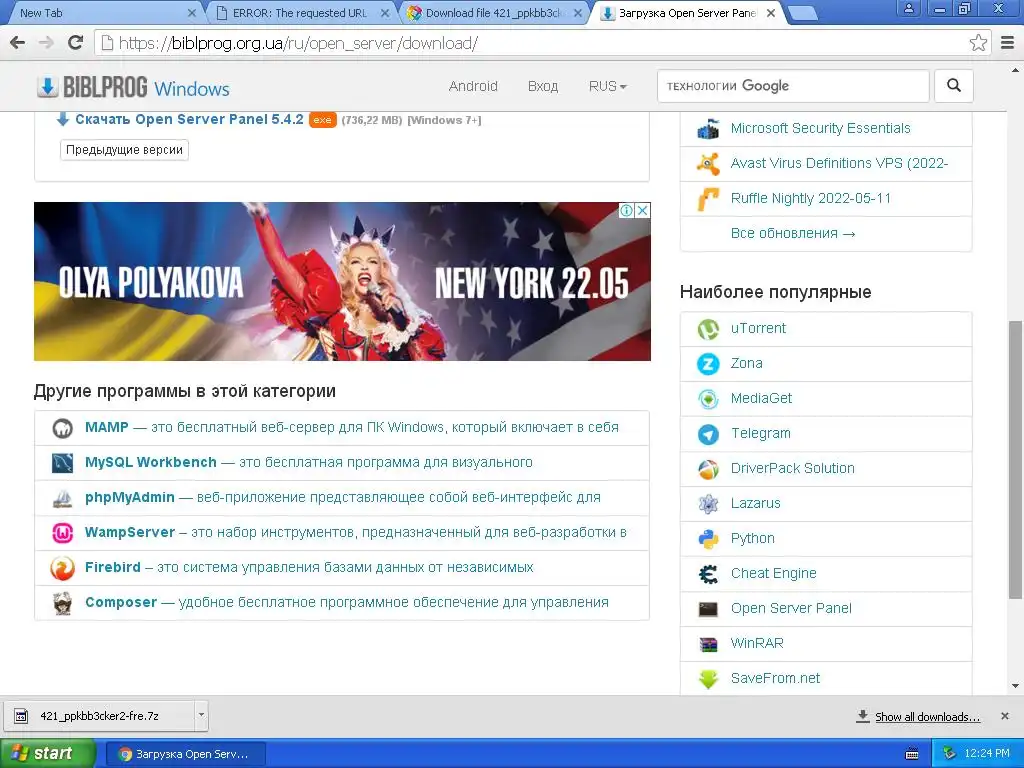Open the Все обновления link
Image resolution: width=1024 pixels, height=768 pixels.
point(793,233)
